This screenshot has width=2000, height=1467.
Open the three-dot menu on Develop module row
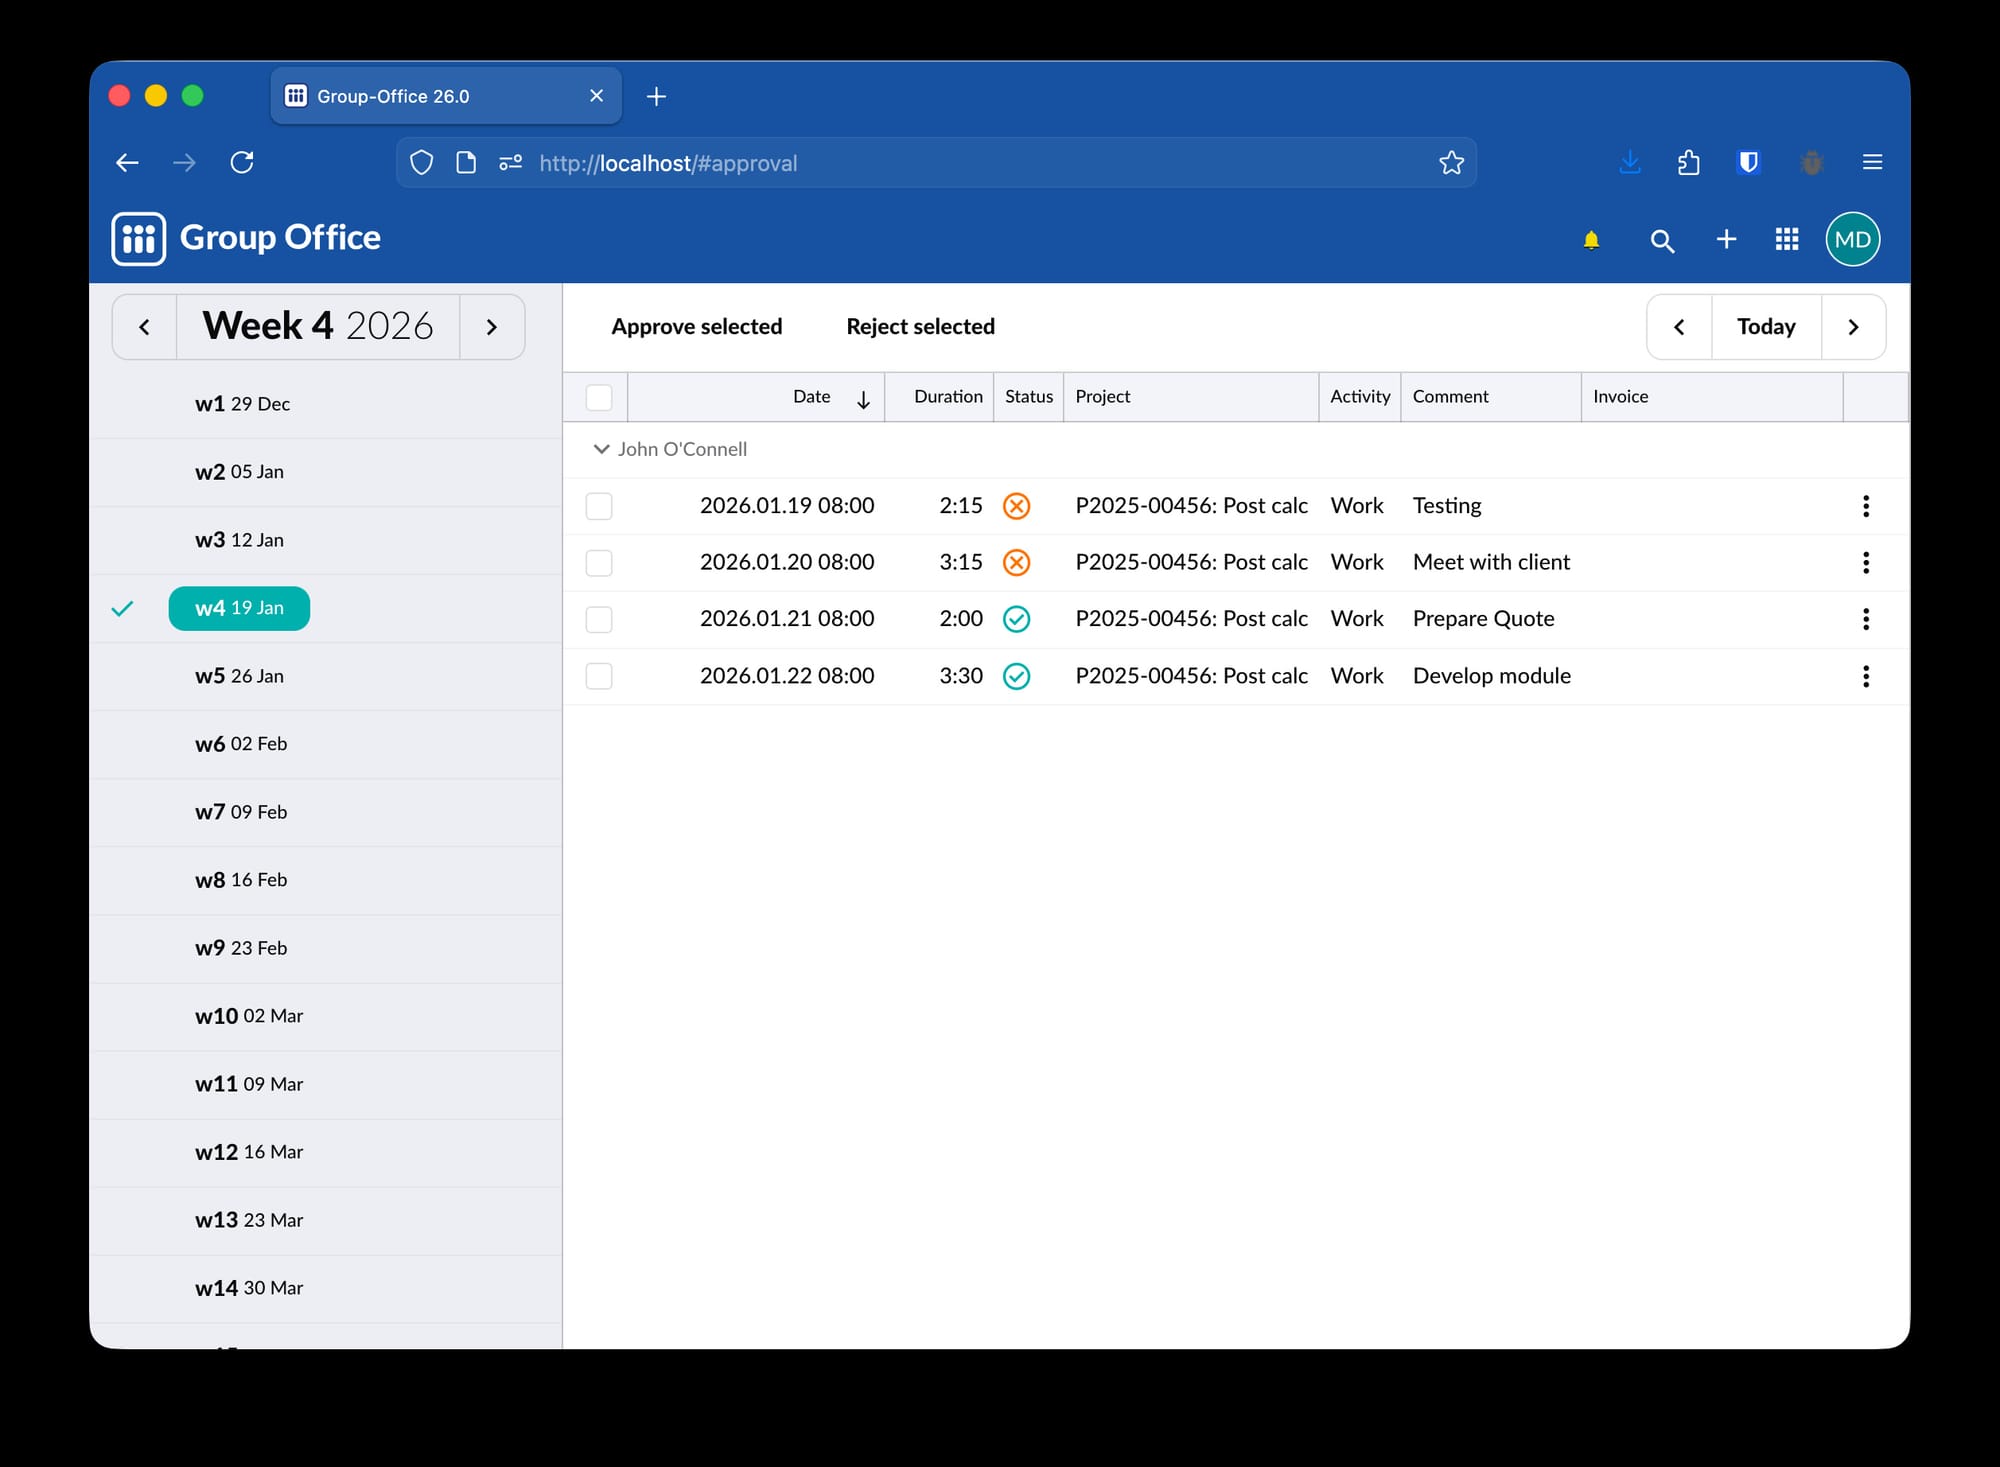(1866, 676)
